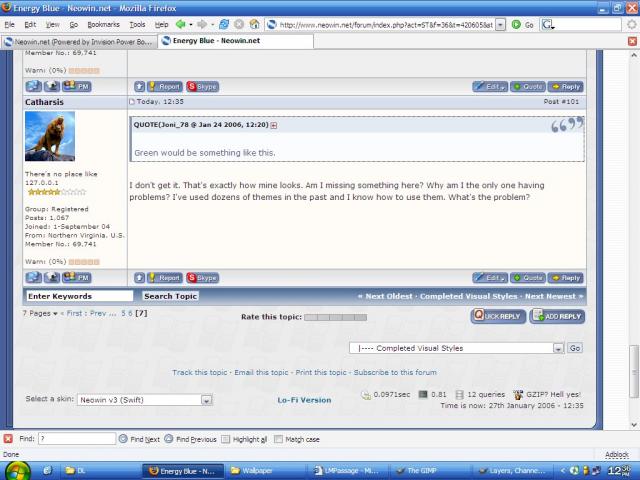Image resolution: width=640 pixels, height=480 pixels.
Task: Click Track this topic link
Action: [200, 372]
